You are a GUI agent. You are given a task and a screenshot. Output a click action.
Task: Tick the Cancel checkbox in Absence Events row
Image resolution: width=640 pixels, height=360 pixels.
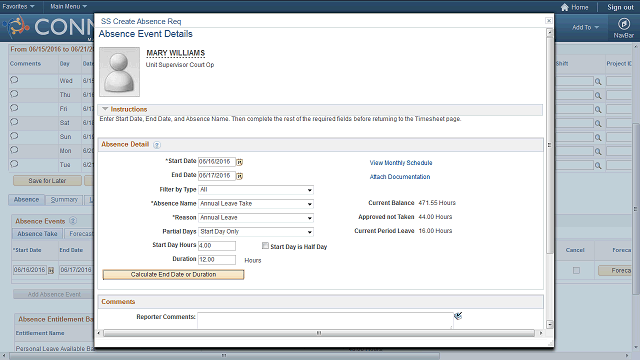576,270
